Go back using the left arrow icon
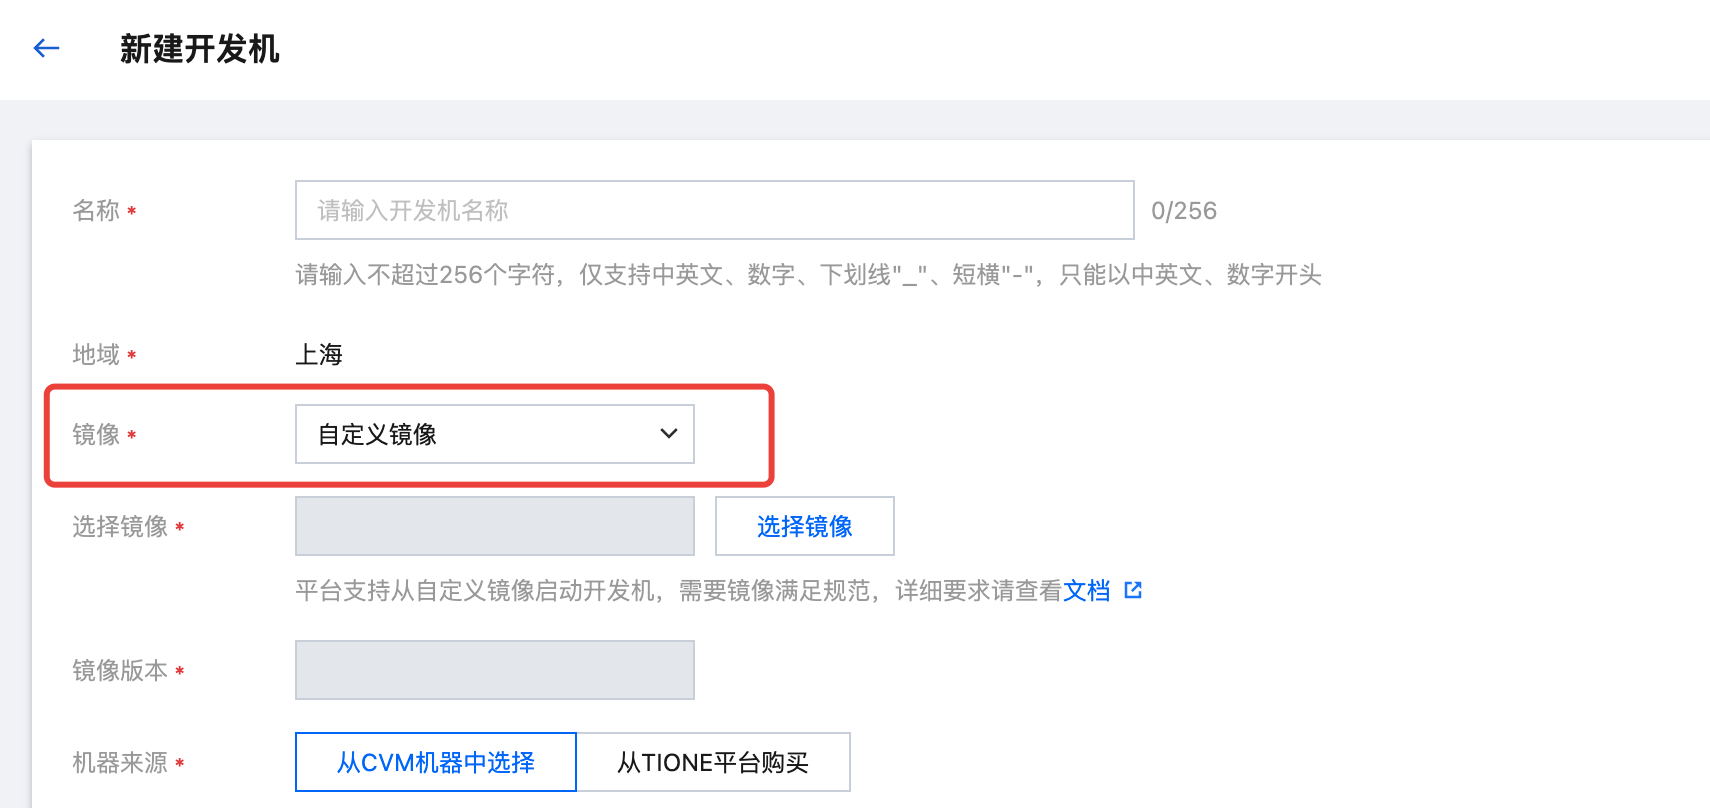The height and width of the screenshot is (808, 1710). 46,48
